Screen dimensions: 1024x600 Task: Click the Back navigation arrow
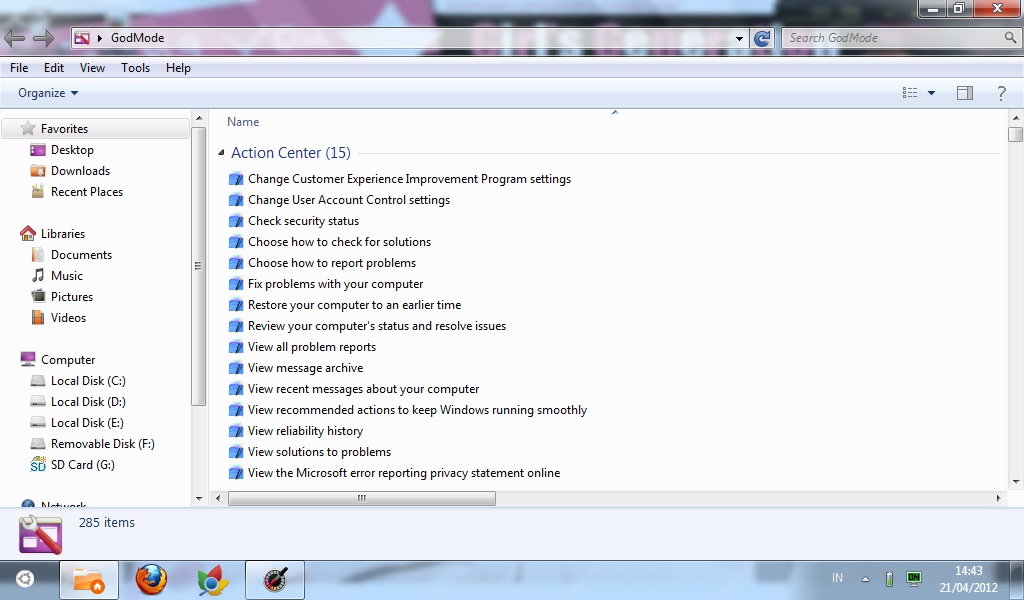14,39
